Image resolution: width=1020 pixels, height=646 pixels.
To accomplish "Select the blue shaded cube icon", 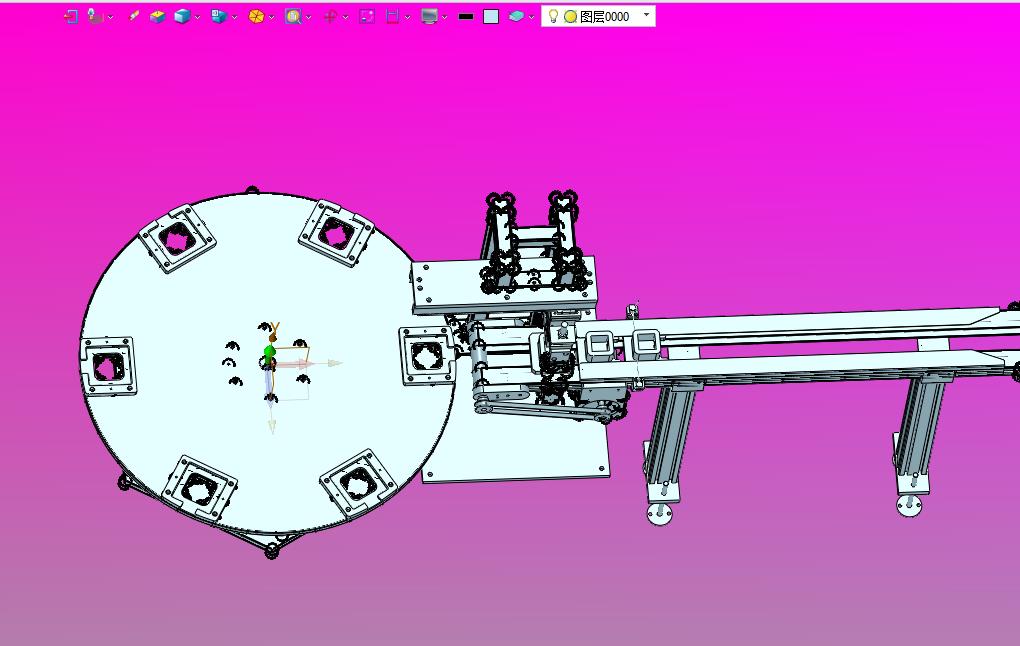I will (182, 17).
